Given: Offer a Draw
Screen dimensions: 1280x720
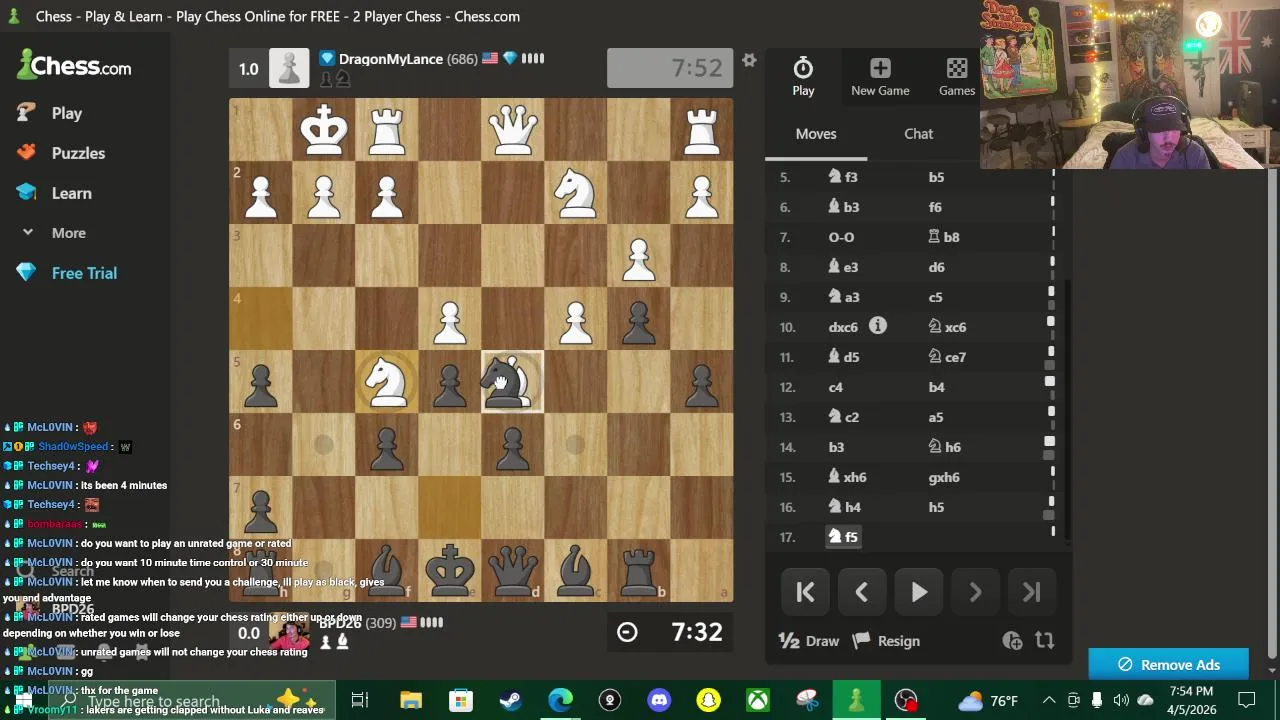Looking at the screenshot, I should [x=809, y=641].
